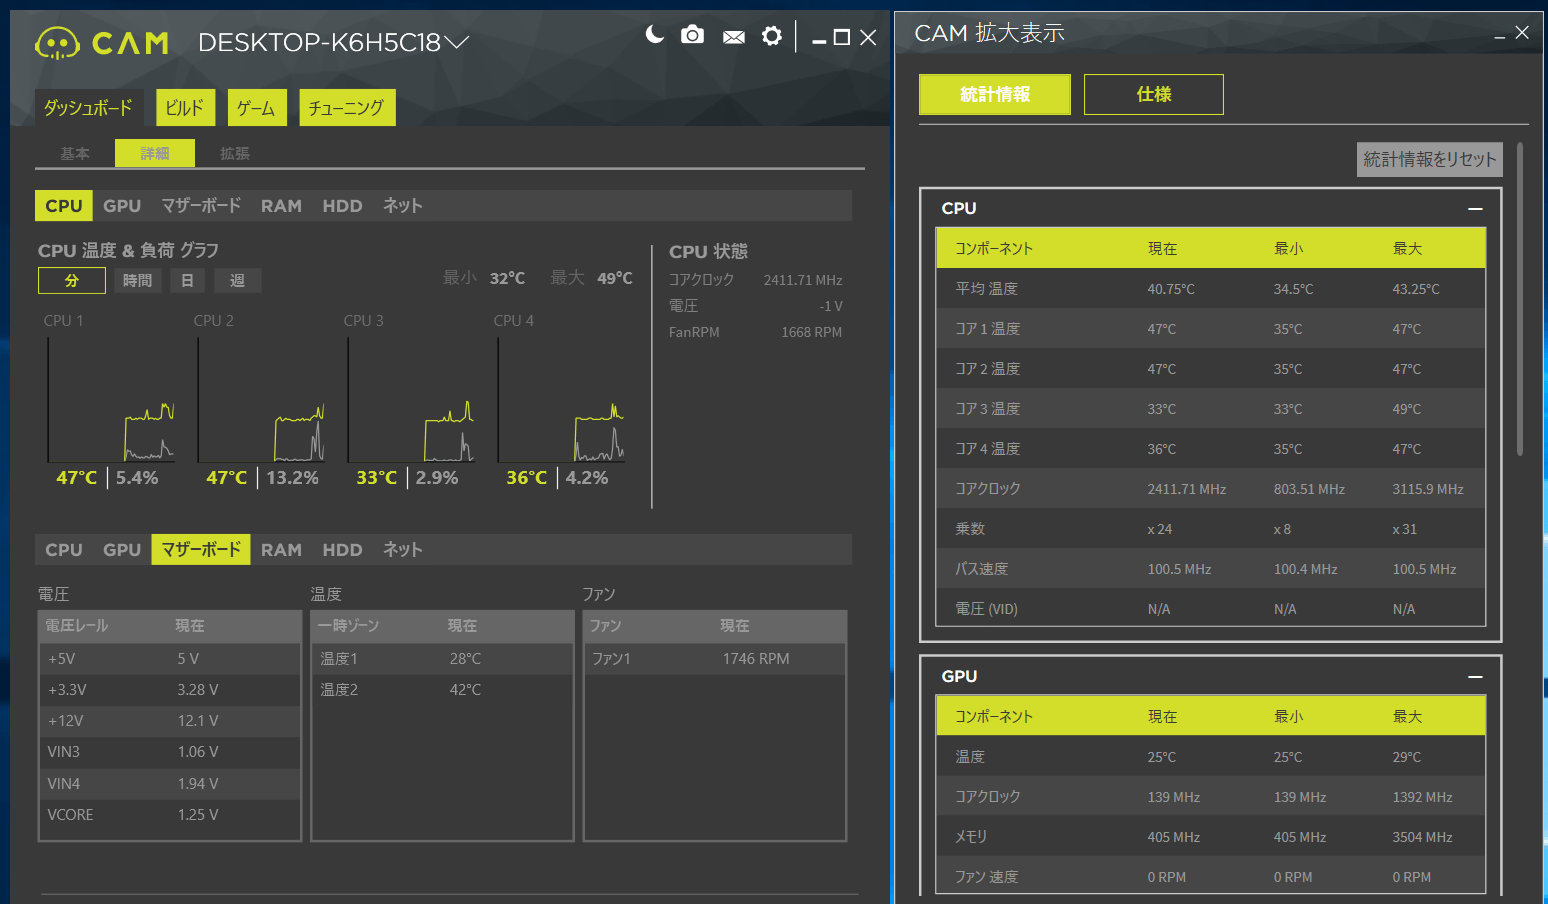
Task: Switch graph interval to 時間
Action: [138, 281]
